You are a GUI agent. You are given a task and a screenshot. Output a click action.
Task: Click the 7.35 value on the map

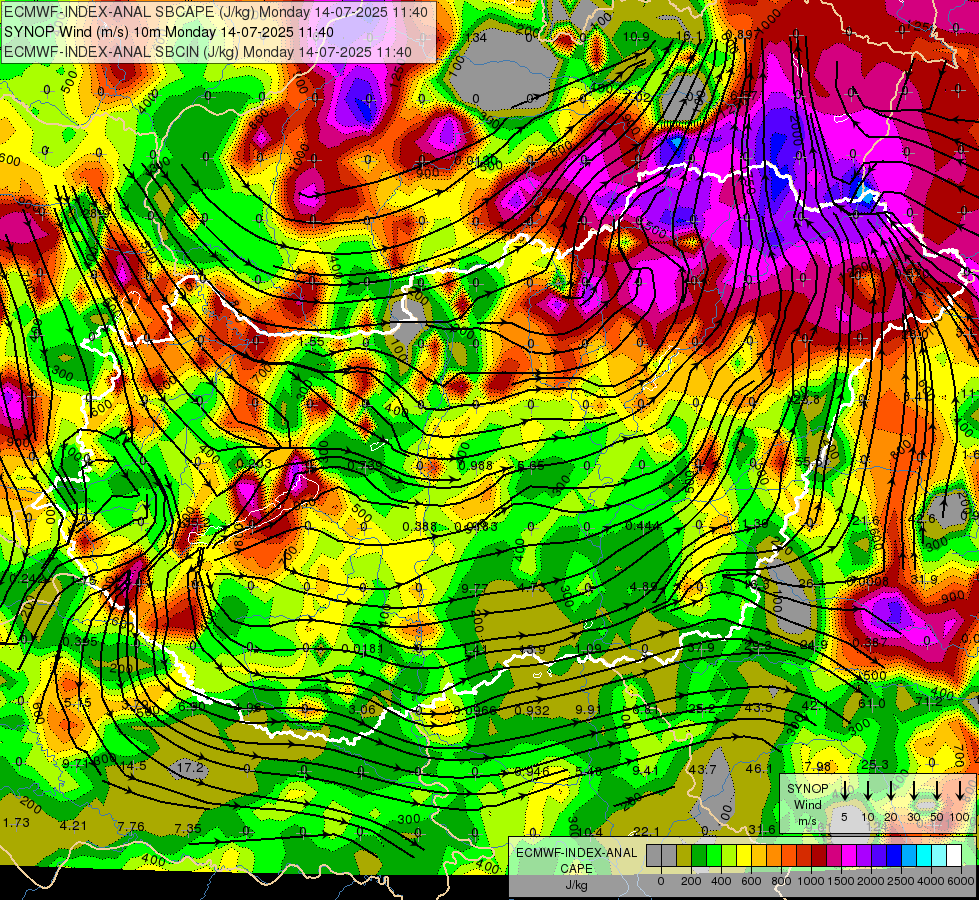pos(188,829)
